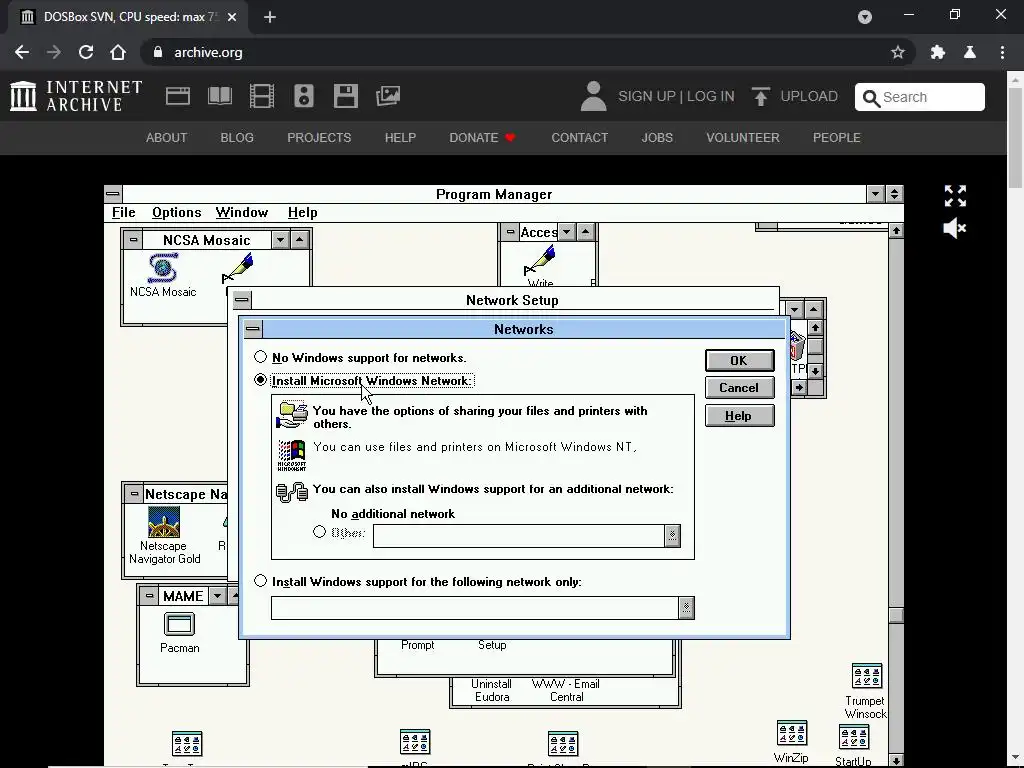The height and width of the screenshot is (768, 1024).
Task: Open the Texts book icon
Action: point(219,96)
